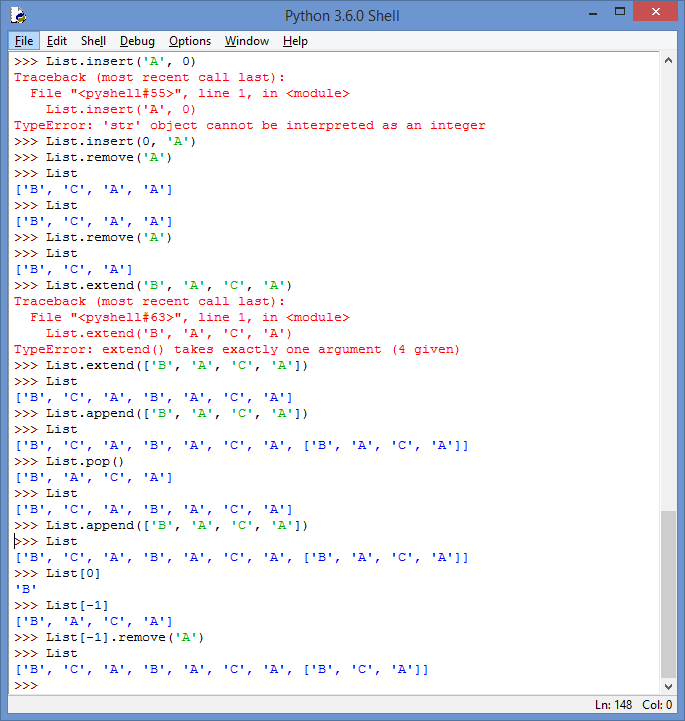The width and height of the screenshot is (685, 721).
Task: Click the List.pop() command line
Action: [x=69, y=462]
